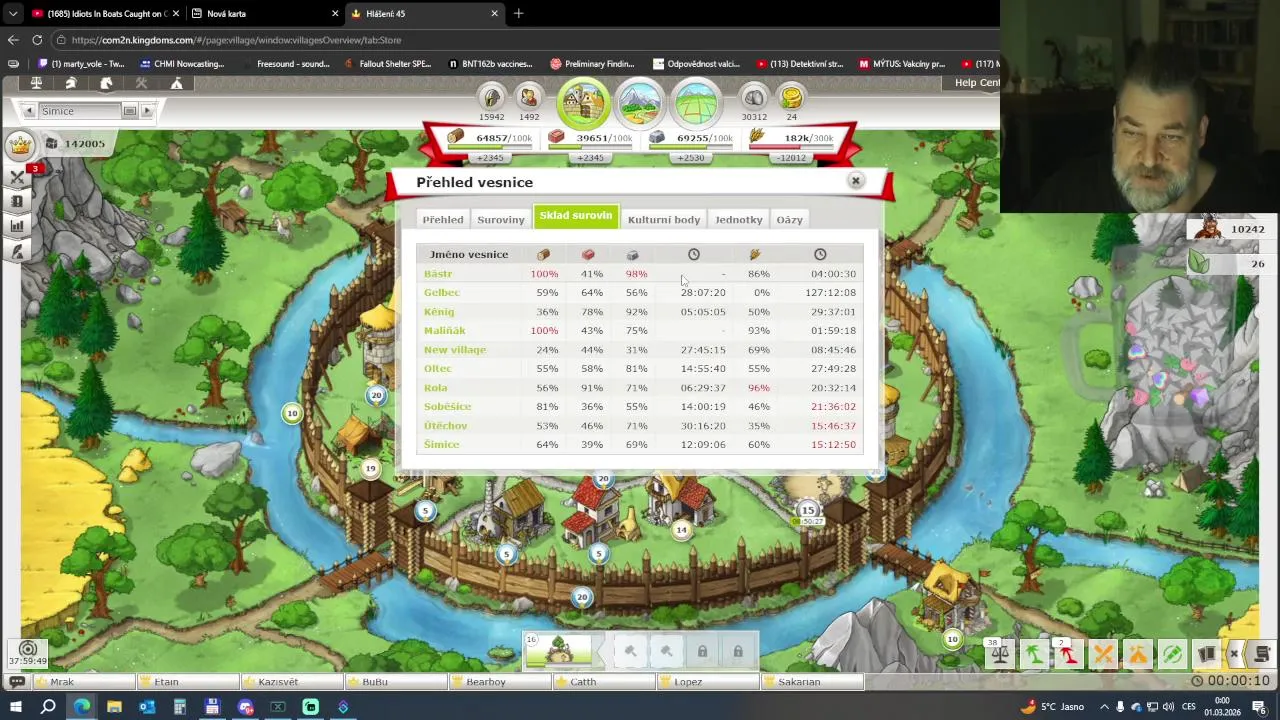Open the New village link
The width and height of the screenshot is (1280, 720).
[455, 350]
